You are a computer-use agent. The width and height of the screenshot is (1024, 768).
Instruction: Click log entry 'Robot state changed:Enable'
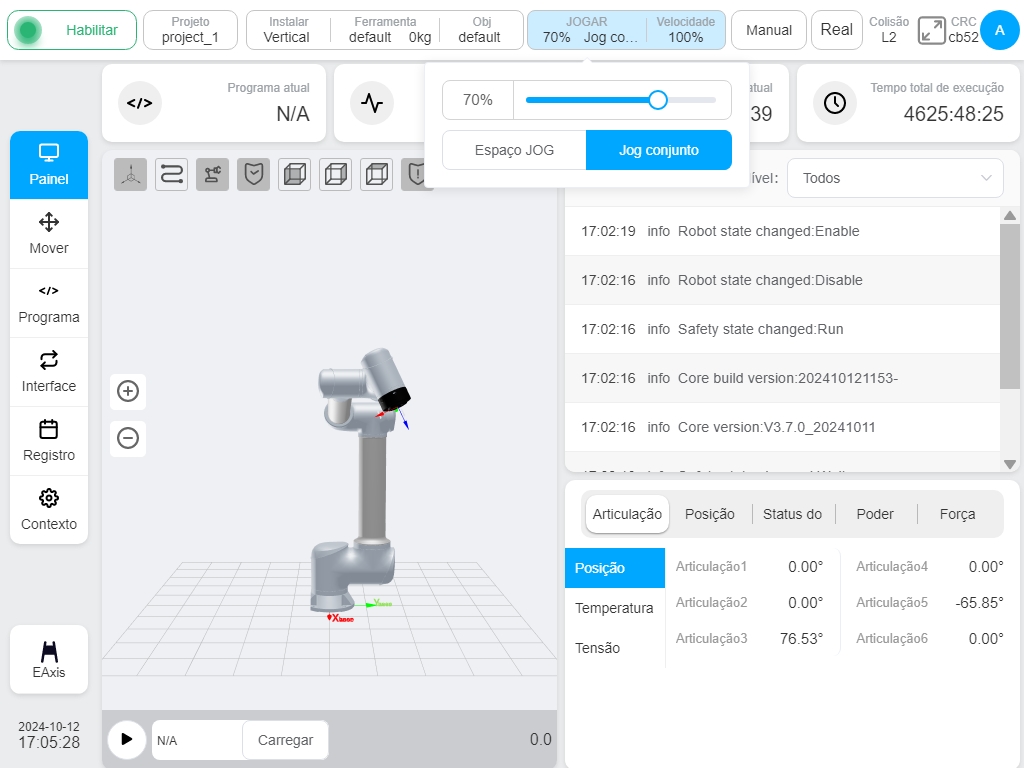pyautogui.click(x=782, y=231)
